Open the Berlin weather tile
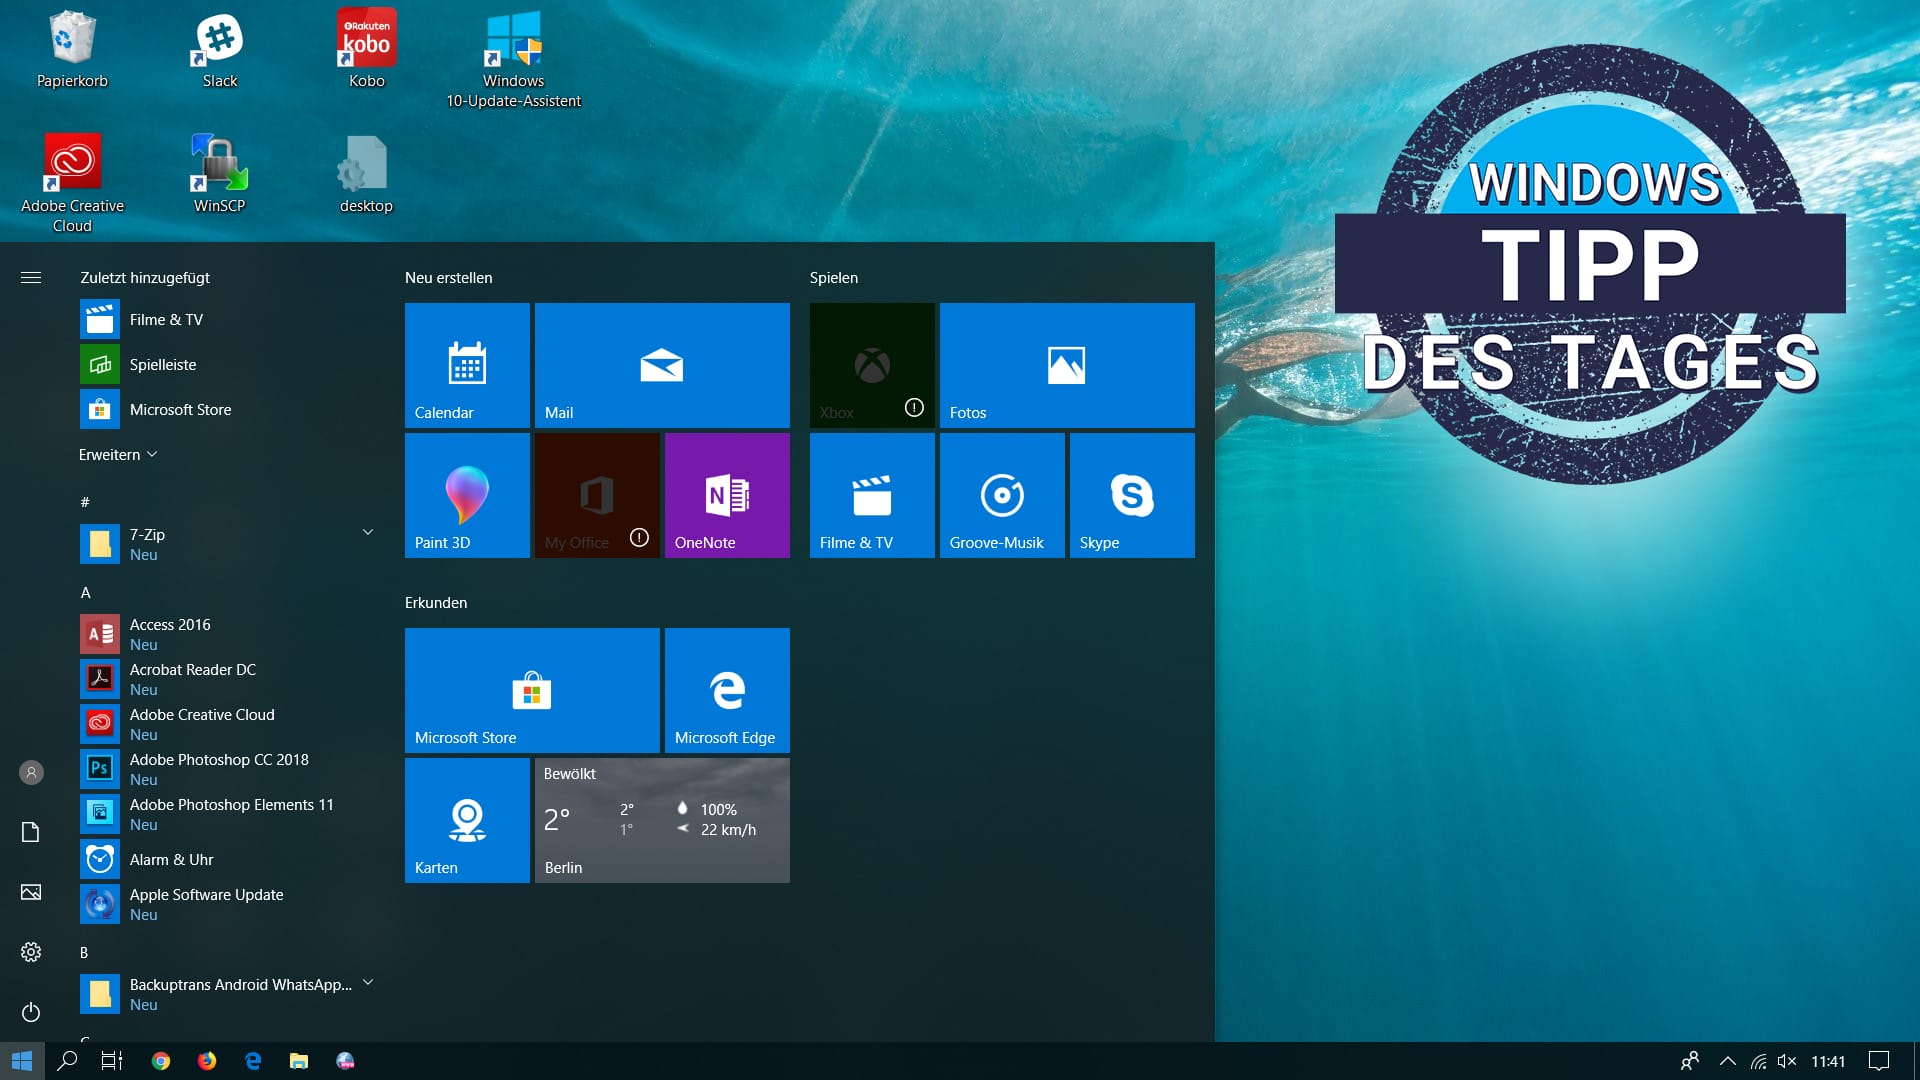The image size is (1920, 1080). click(662, 820)
